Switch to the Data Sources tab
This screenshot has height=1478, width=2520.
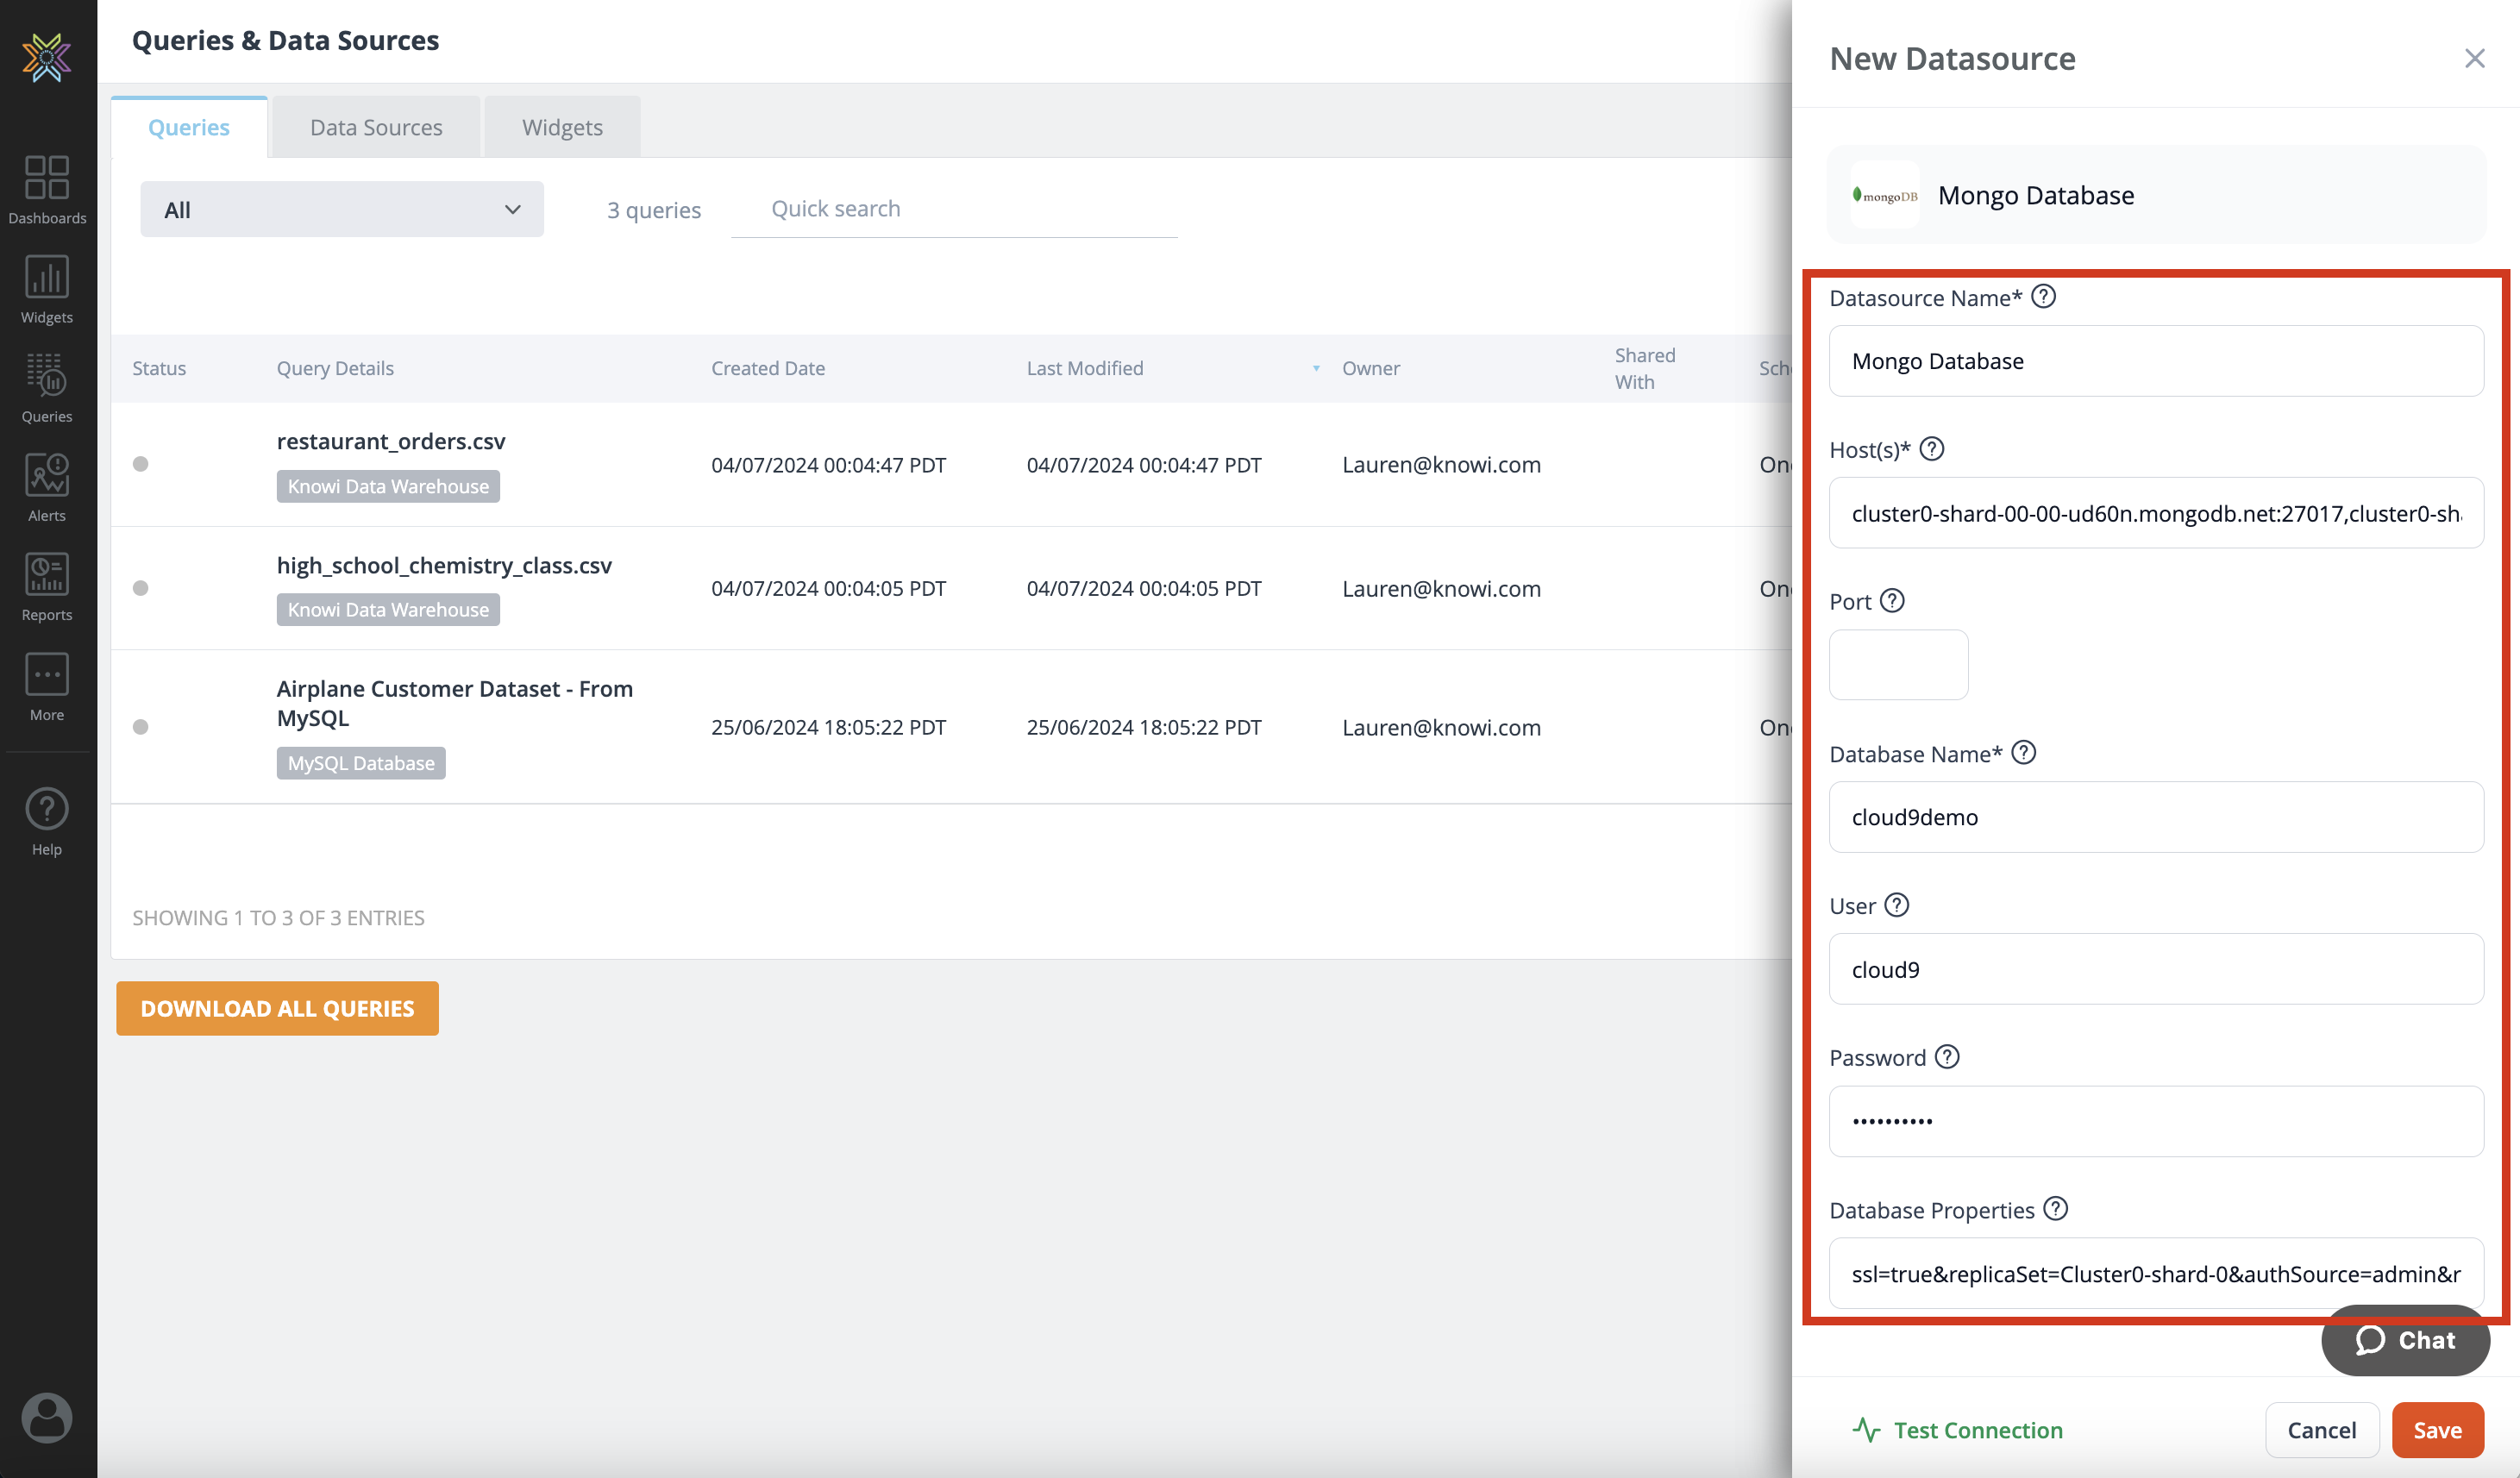376,127
